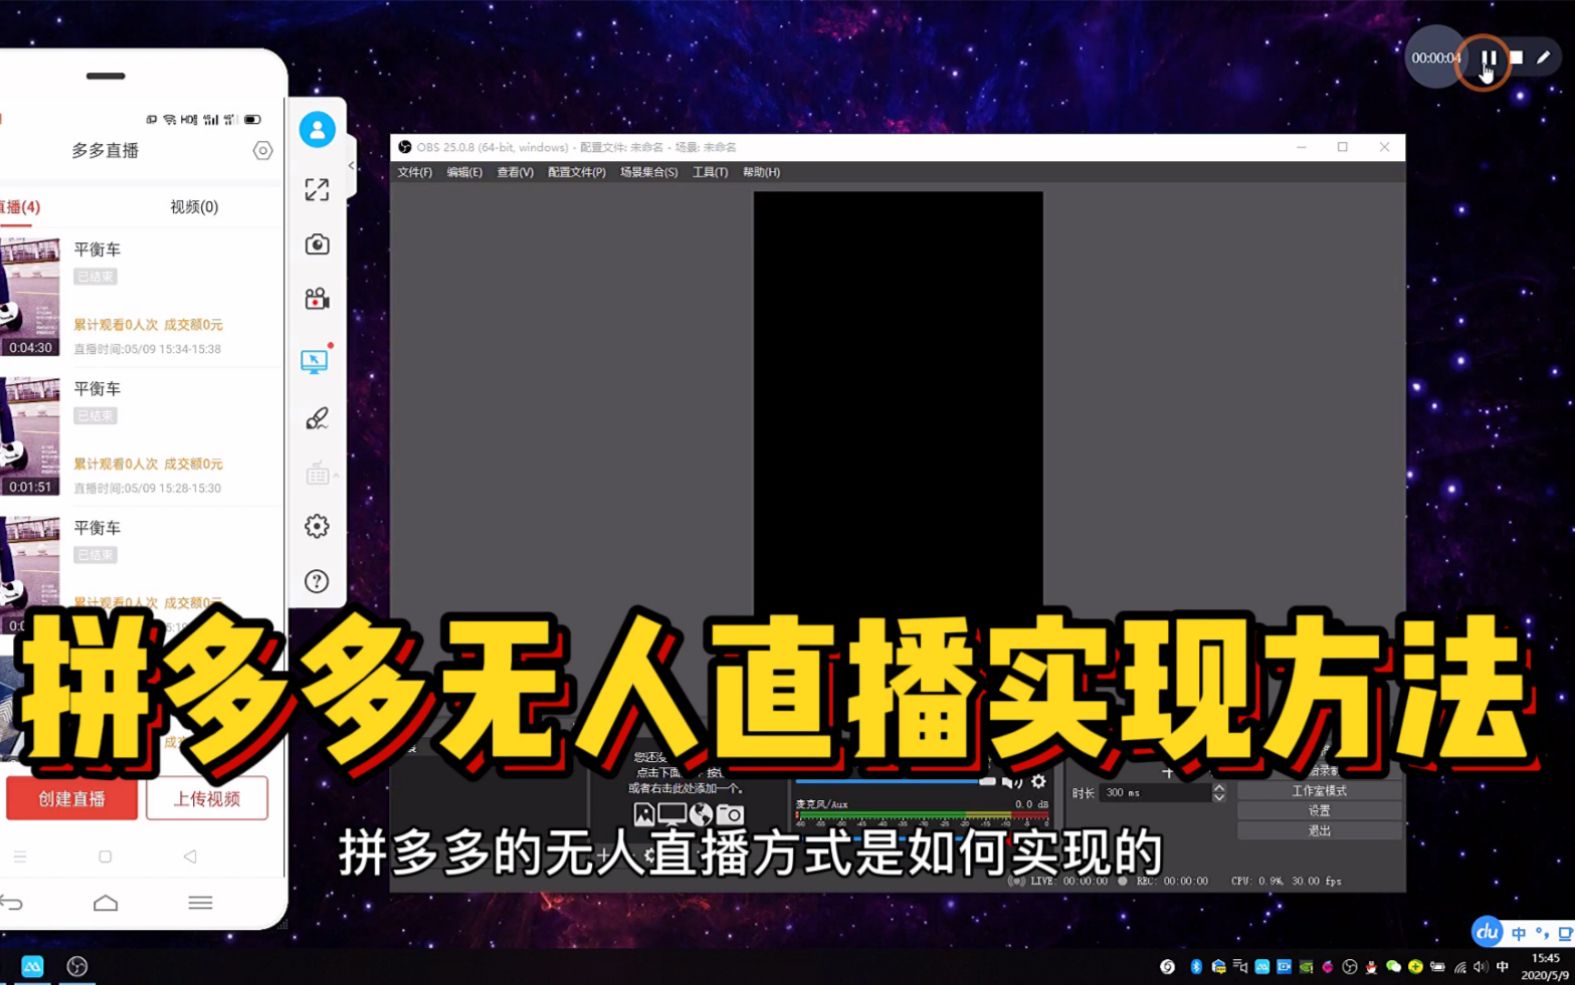The image size is (1575, 985).
Task: Tap the phone's back arrow navigation icon
Action: pyautogui.click(x=11, y=903)
